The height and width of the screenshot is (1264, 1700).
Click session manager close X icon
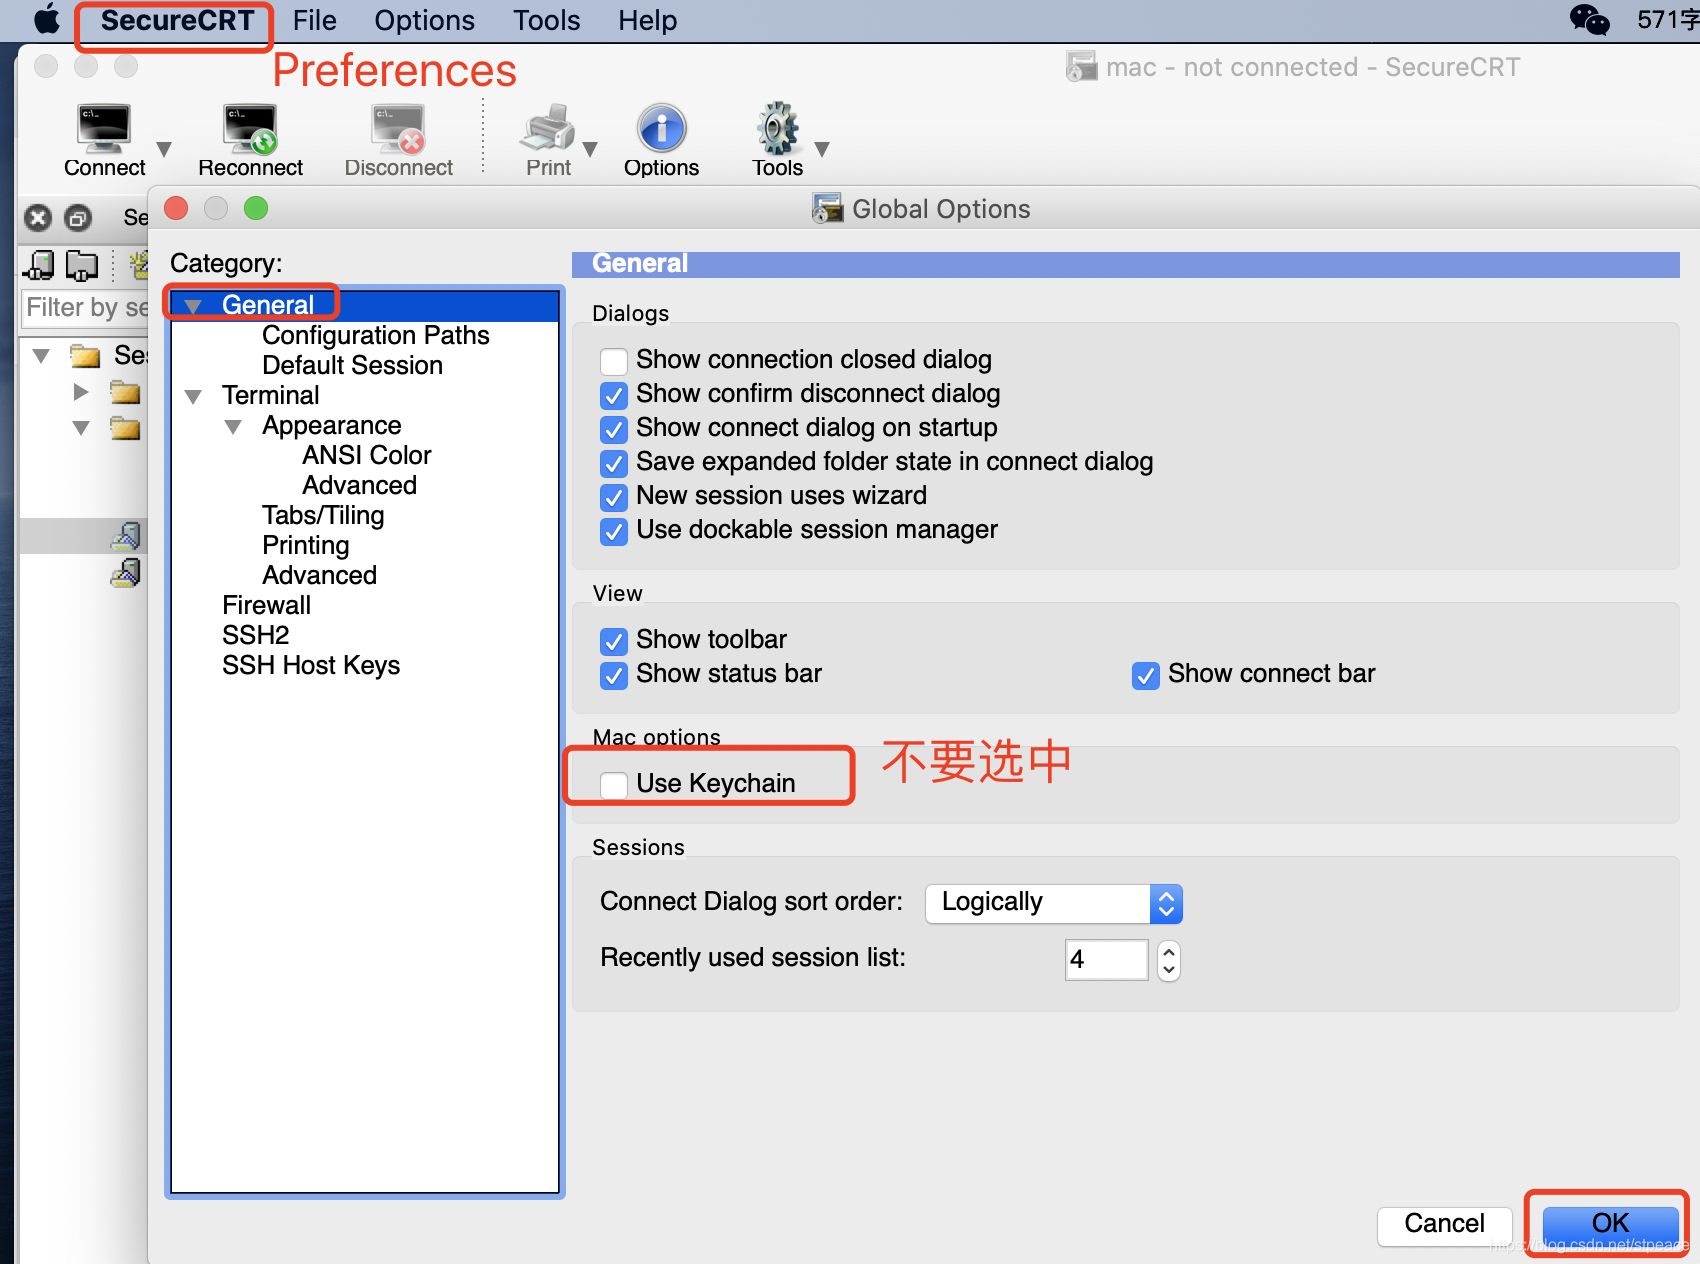point(38,217)
